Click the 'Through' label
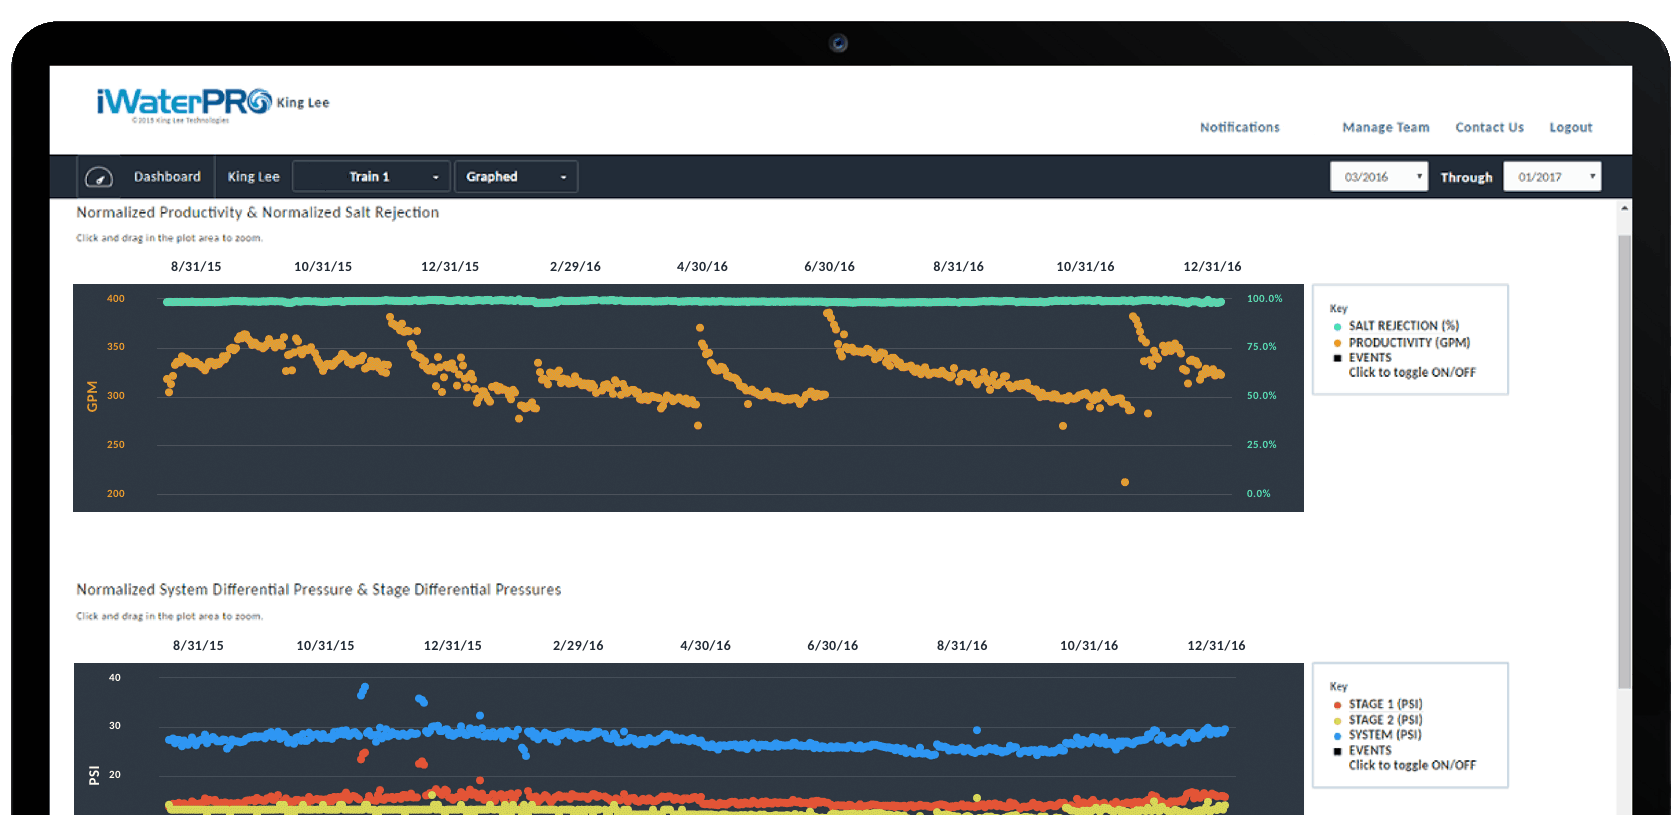 (x=1466, y=177)
